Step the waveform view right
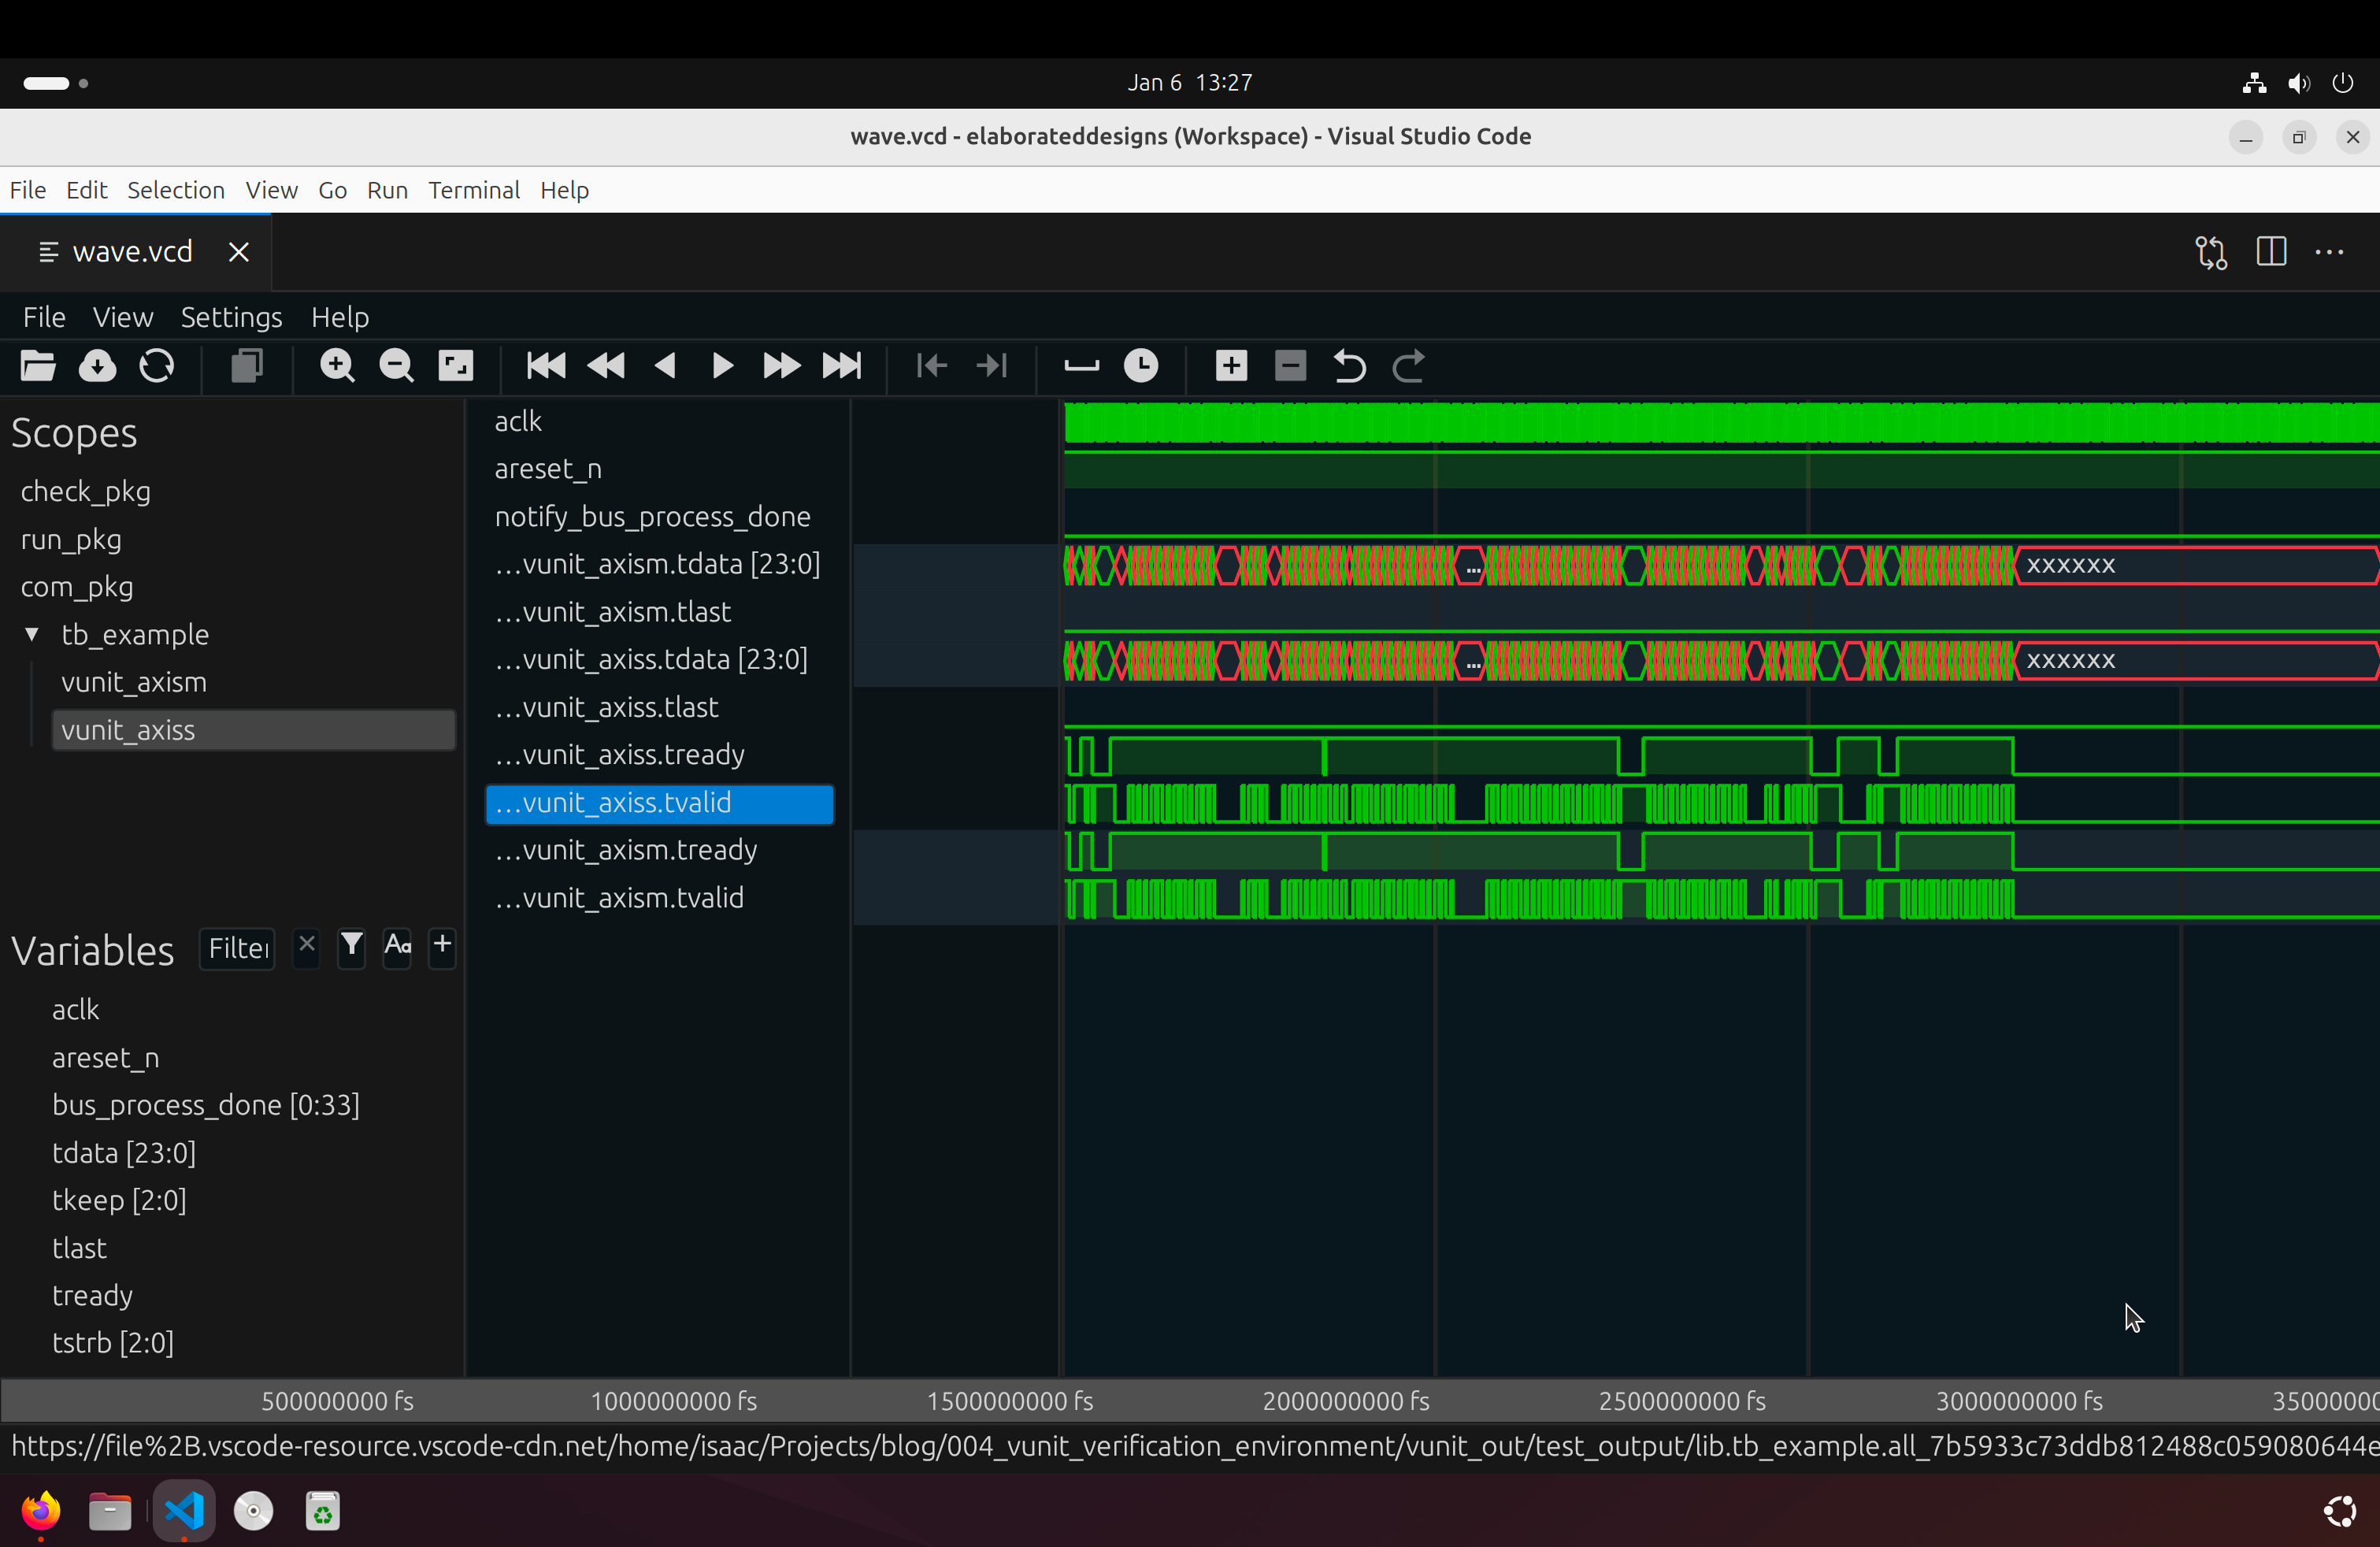The width and height of the screenshot is (2380, 1547). pos(722,366)
